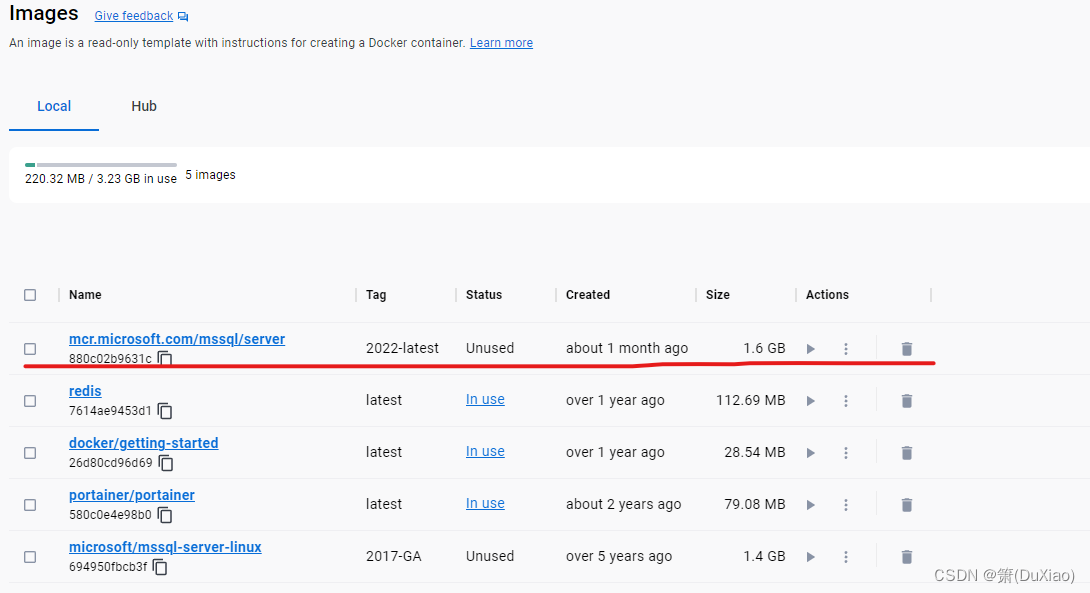Check the docker/getting-started row checkbox
The image size is (1090, 593).
pyautogui.click(x=30, y=453)
